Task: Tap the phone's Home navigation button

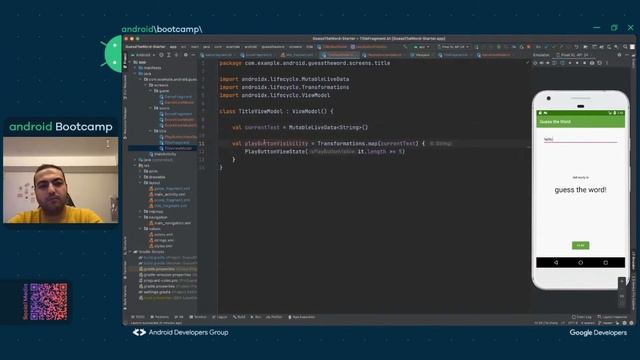Action: [x=580, y=262]
